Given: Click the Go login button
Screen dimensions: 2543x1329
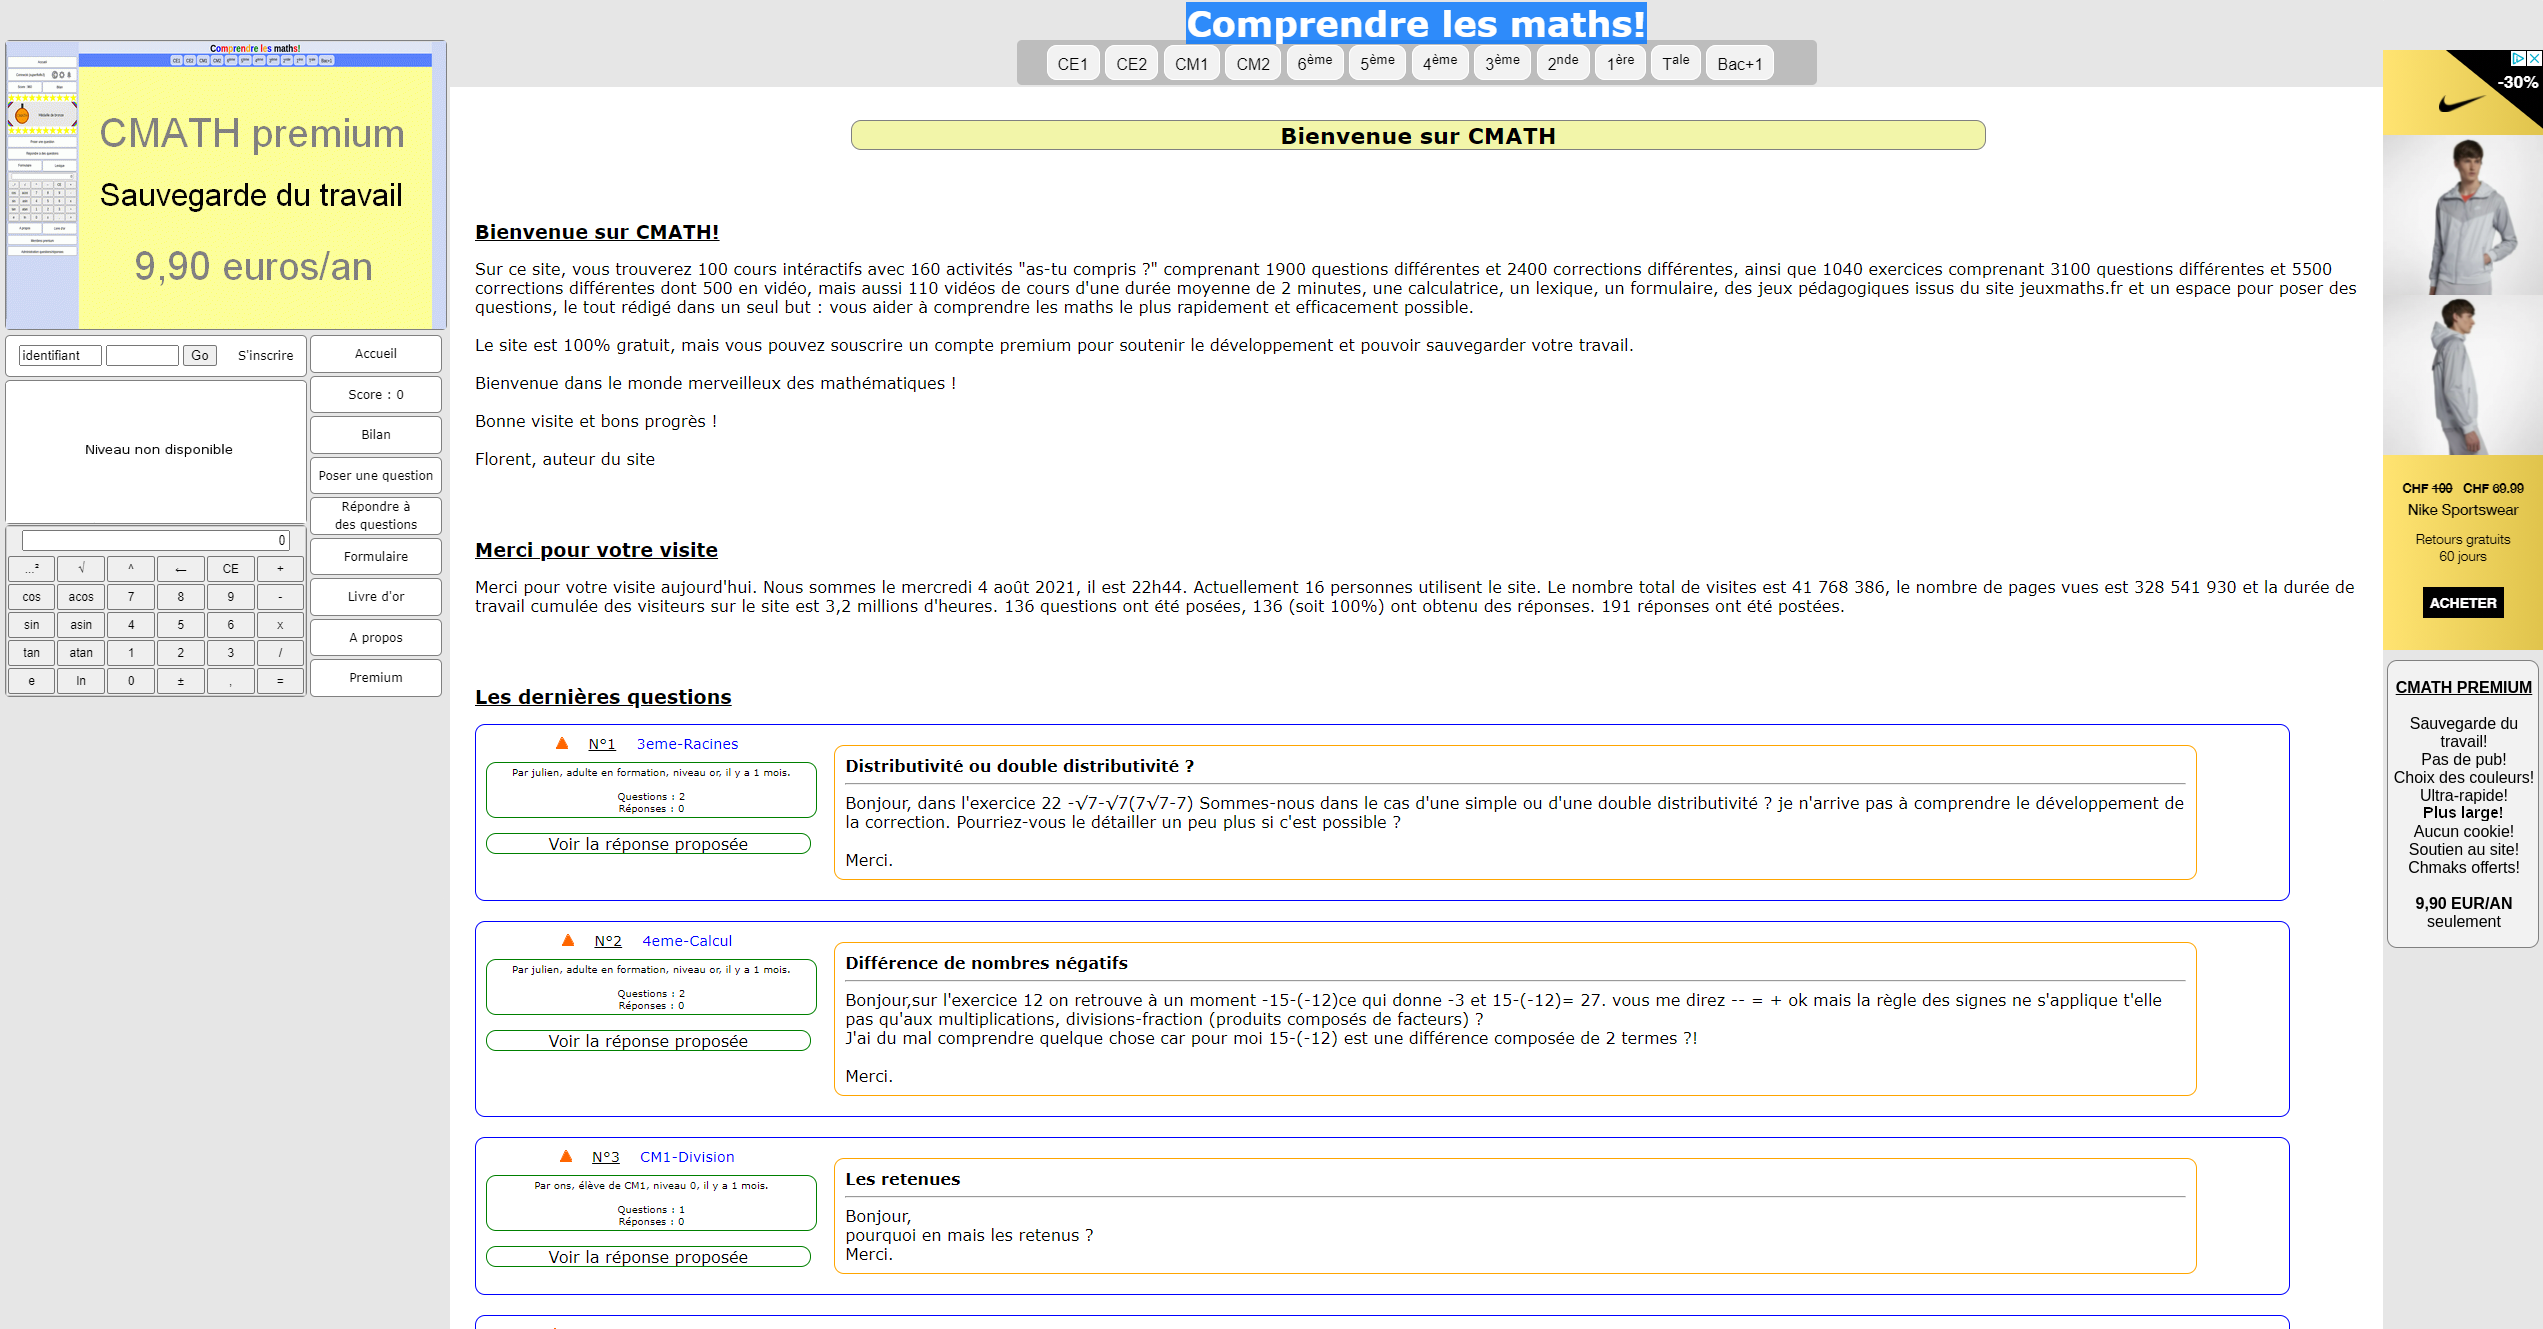Looking at the screenshot, I should (200, 355).
